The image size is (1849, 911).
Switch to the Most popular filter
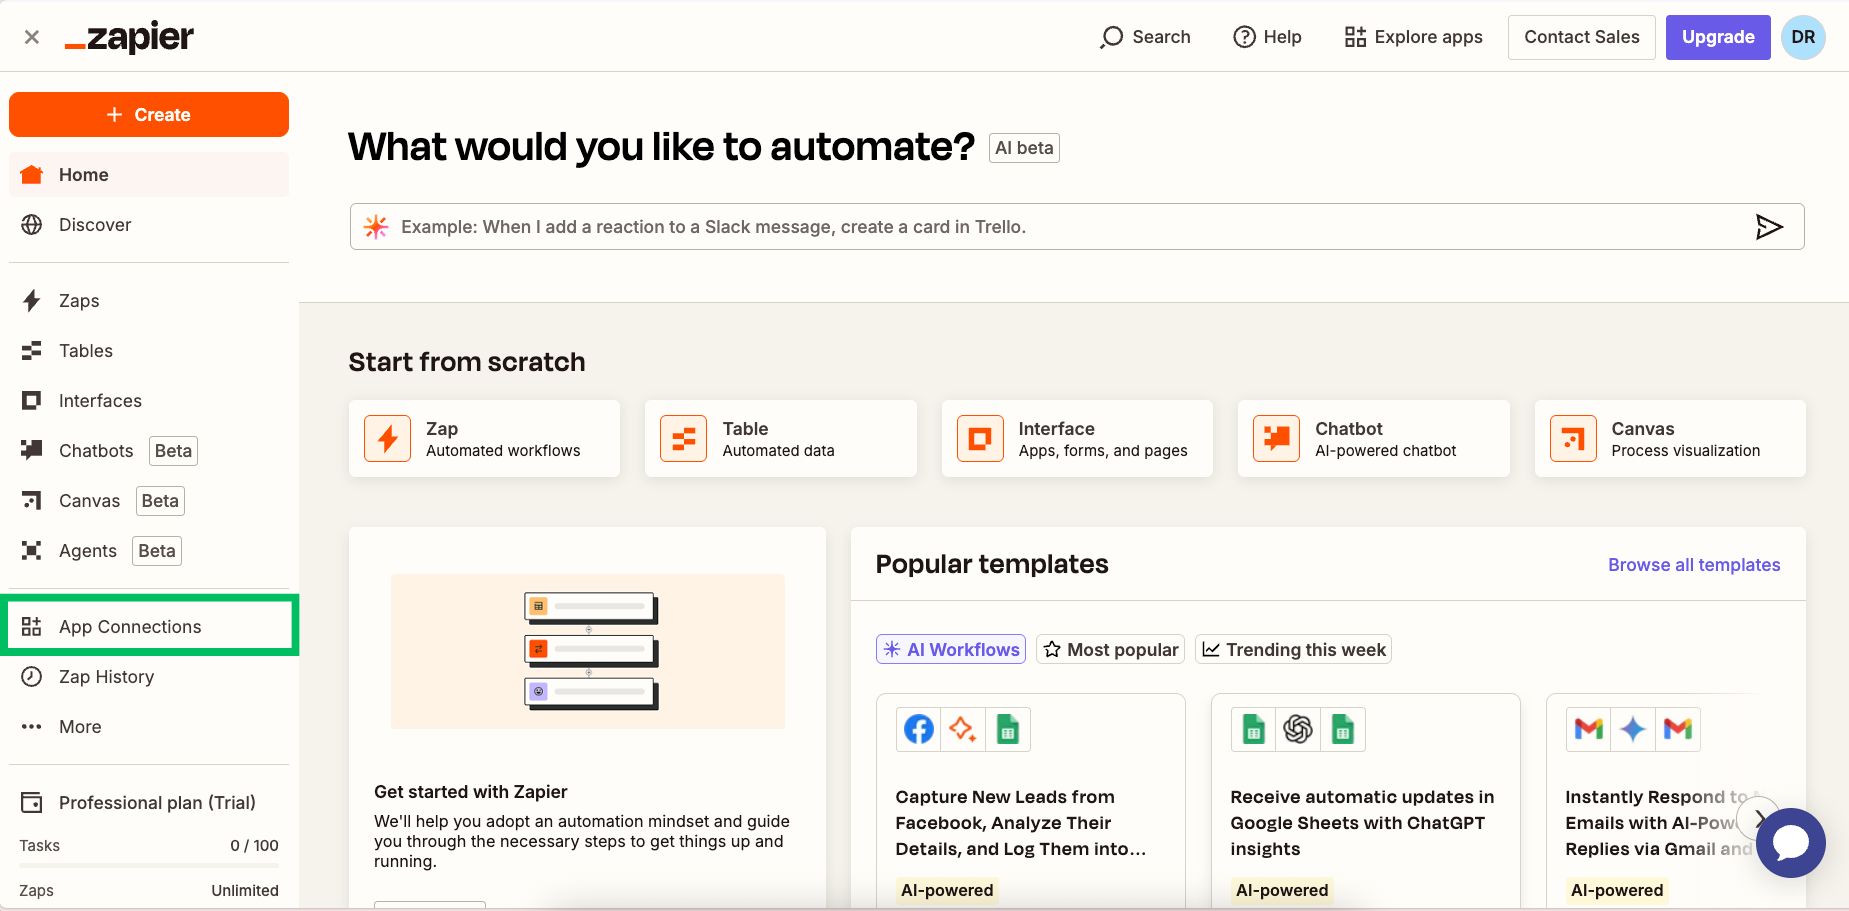[x=1110, y=649]
